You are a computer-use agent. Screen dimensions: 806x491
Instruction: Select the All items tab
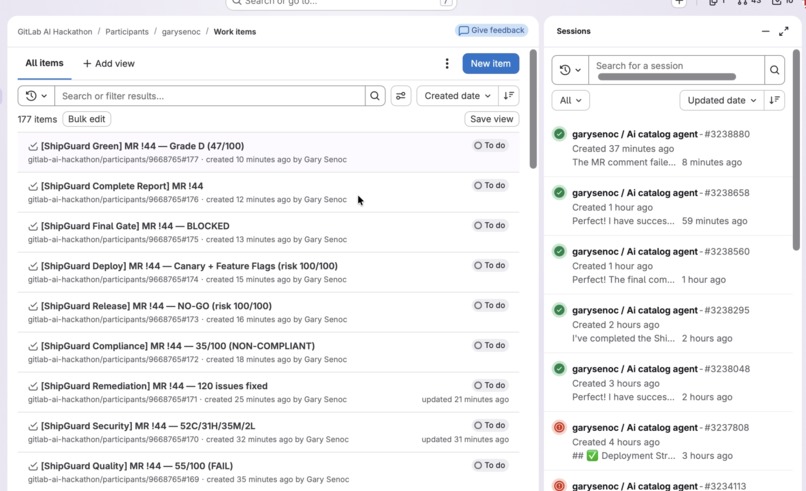pos(44,63)
